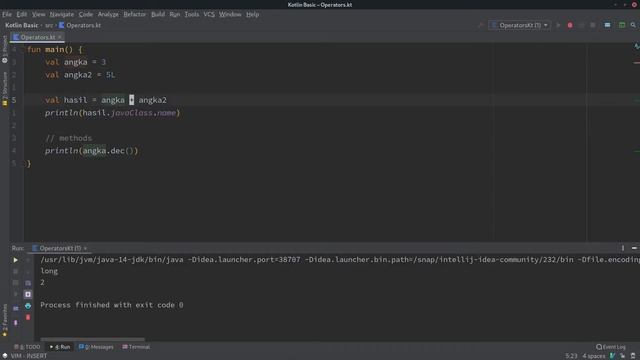Open the Edit menu
Viewport: 640px width, 360px height.
point(22,14)
